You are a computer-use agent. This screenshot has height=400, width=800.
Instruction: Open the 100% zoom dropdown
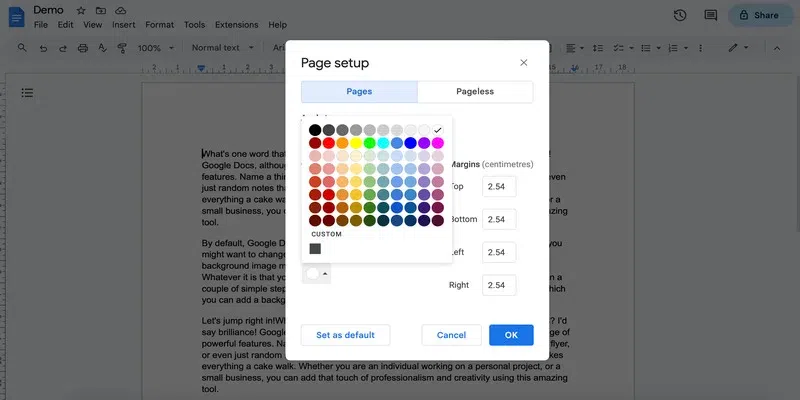click(x=156, y=48)
